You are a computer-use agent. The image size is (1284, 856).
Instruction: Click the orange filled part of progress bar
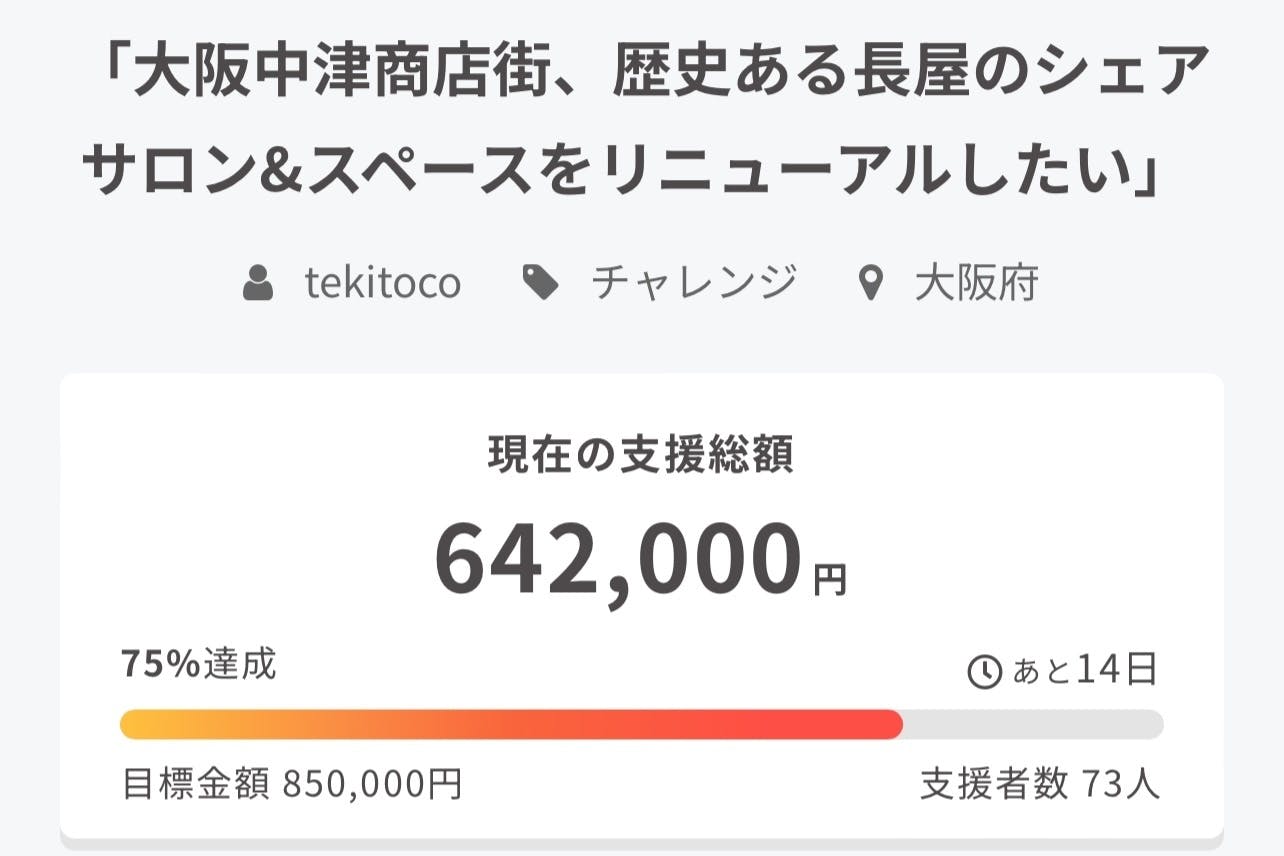[510, 724]
